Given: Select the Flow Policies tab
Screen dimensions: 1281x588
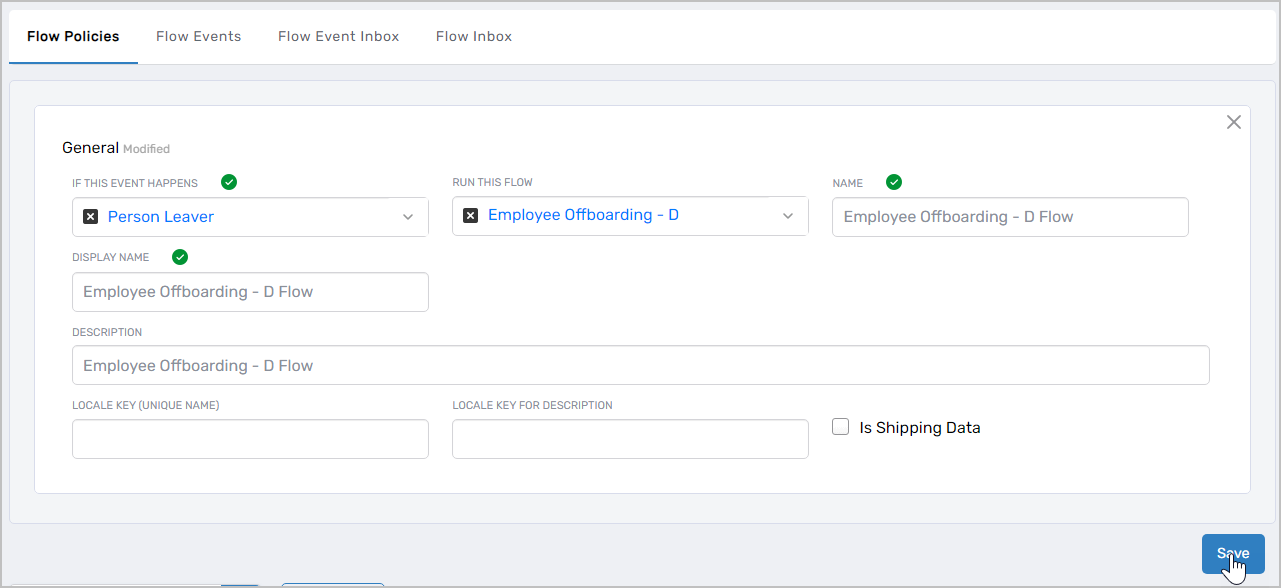Looking at the screenshot, I should coord(72,36).
